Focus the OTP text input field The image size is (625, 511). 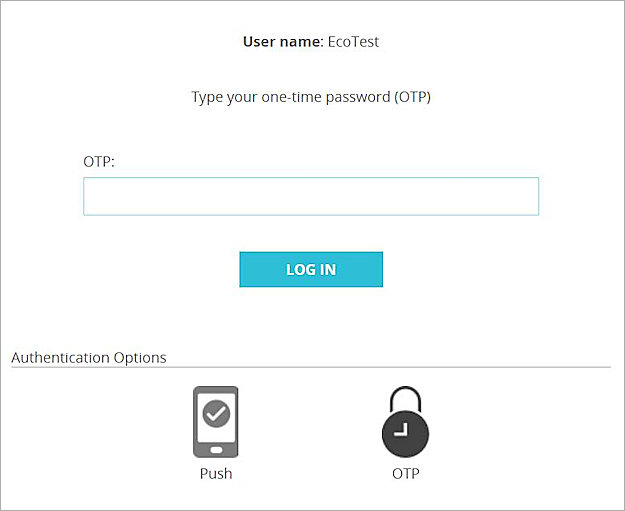pos(310,197)
